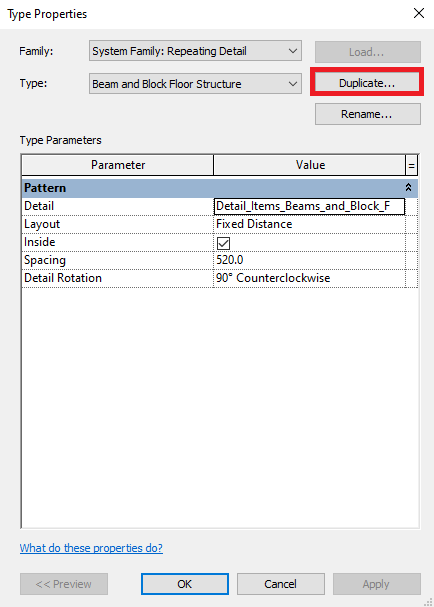Viewport: 434px width, 607px height.
Task: Click the Load... button
Action: (x=367, y=52)
